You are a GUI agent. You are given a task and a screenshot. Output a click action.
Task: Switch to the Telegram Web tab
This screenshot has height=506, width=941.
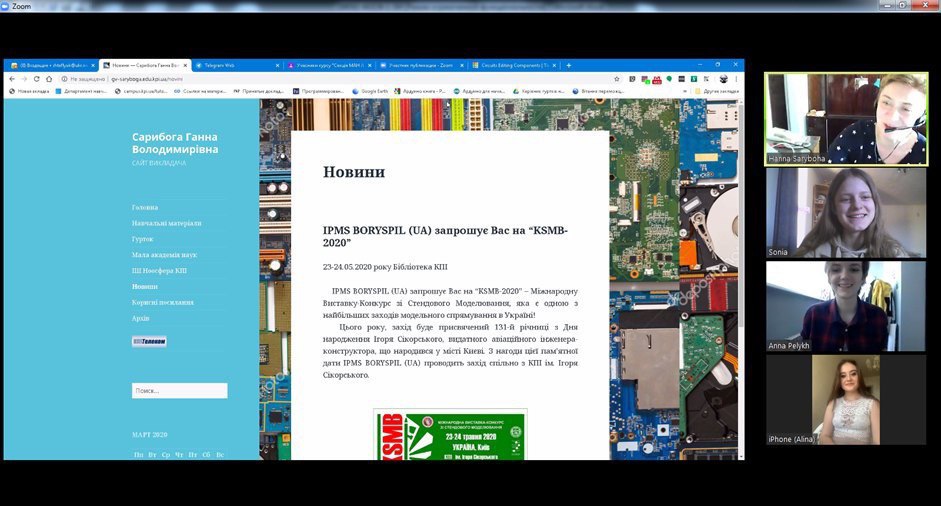click(236, 65)
